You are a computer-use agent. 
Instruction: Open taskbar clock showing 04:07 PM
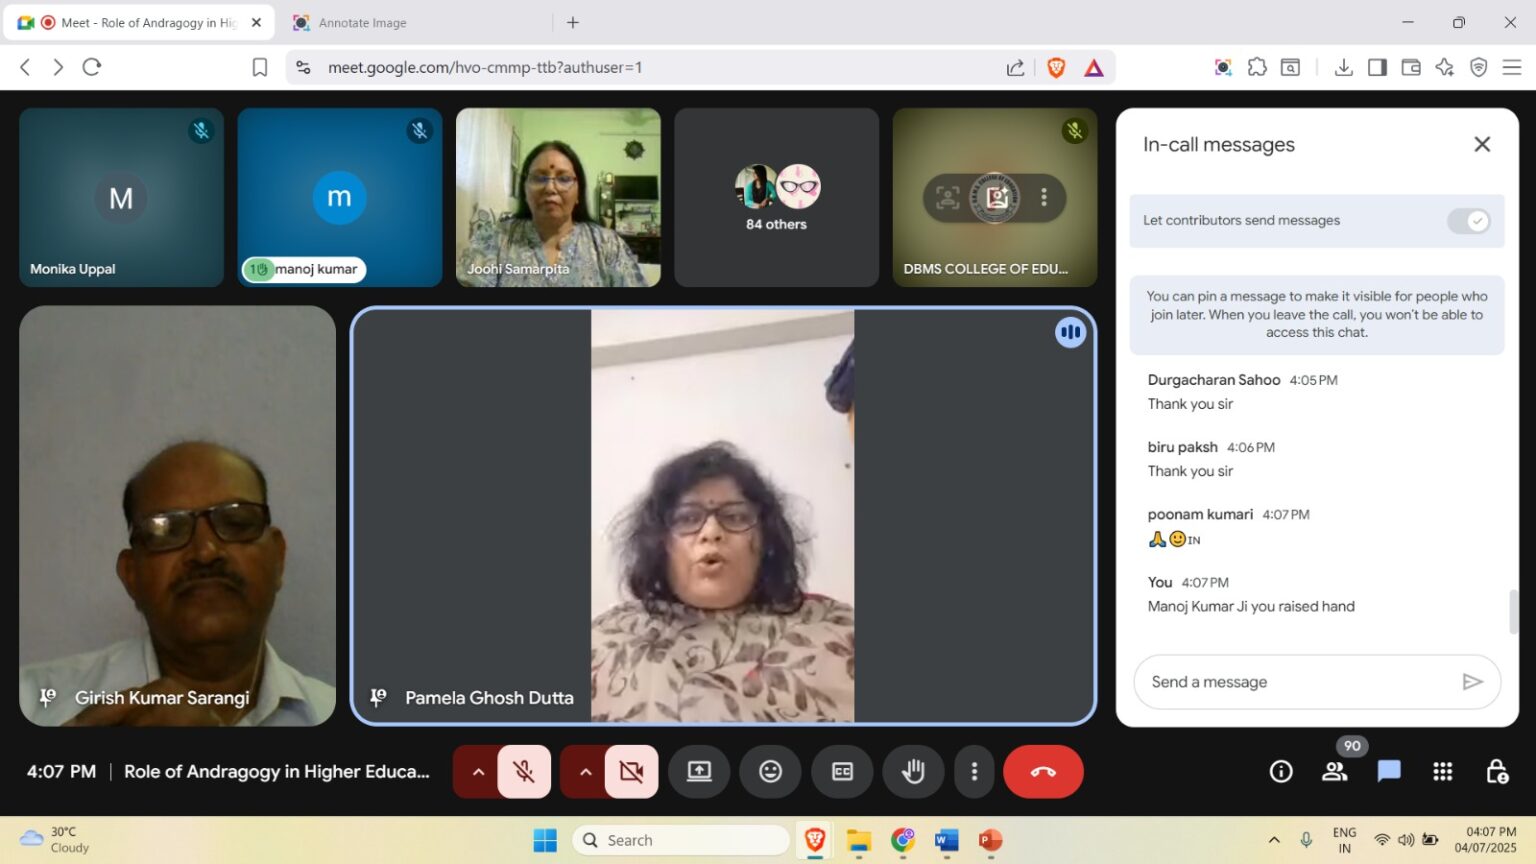[1485, 840]
